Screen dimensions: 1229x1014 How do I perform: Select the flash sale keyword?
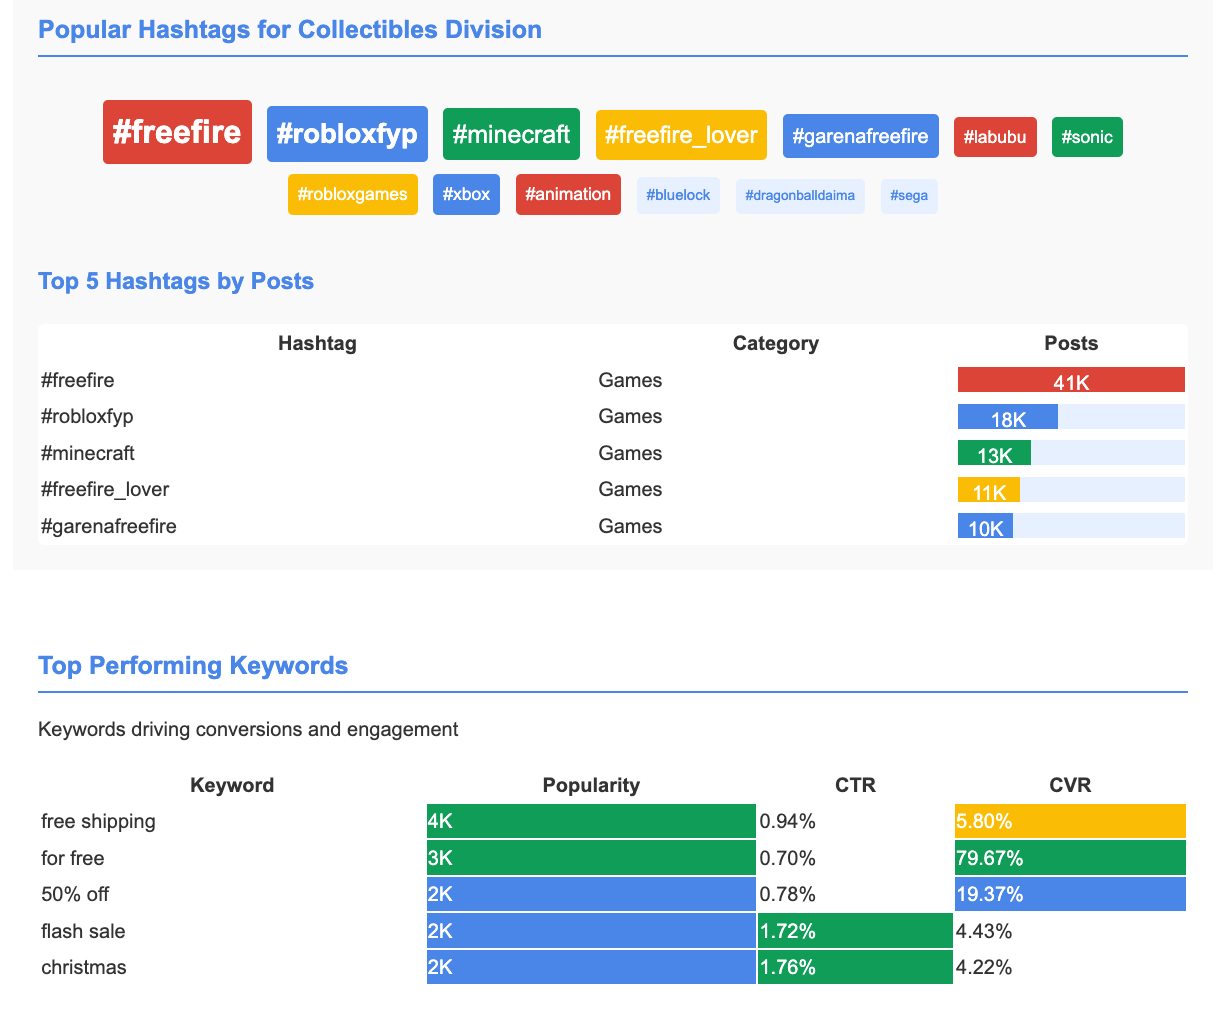[83, 931]
